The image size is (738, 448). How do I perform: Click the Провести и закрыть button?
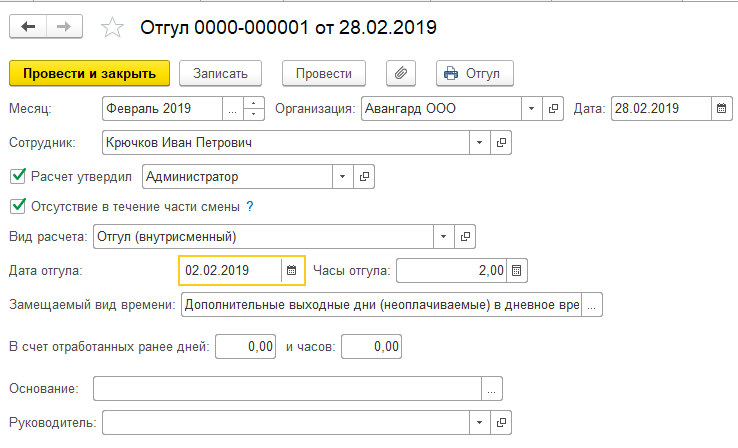pyautogui.click(x=89, y=73)
